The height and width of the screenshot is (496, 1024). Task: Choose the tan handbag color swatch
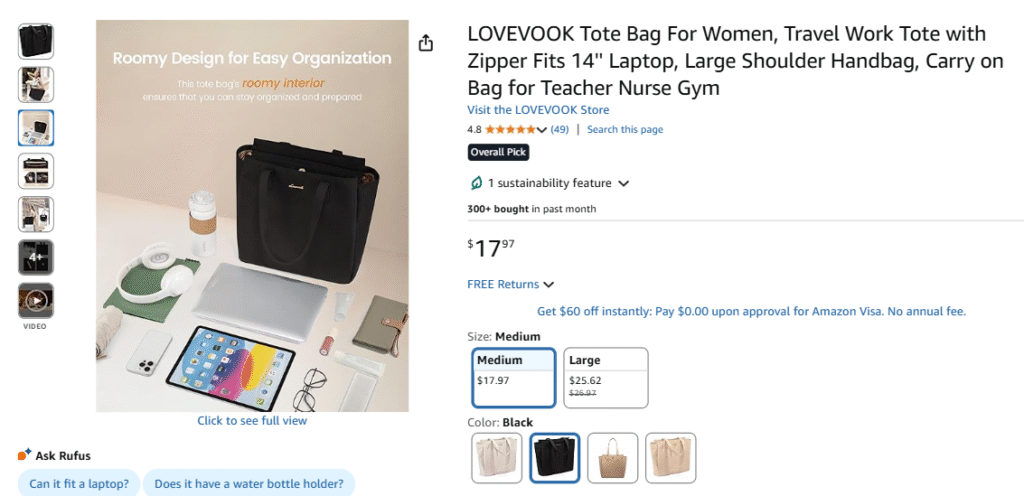pyautogui.click(x=613, y=458)
